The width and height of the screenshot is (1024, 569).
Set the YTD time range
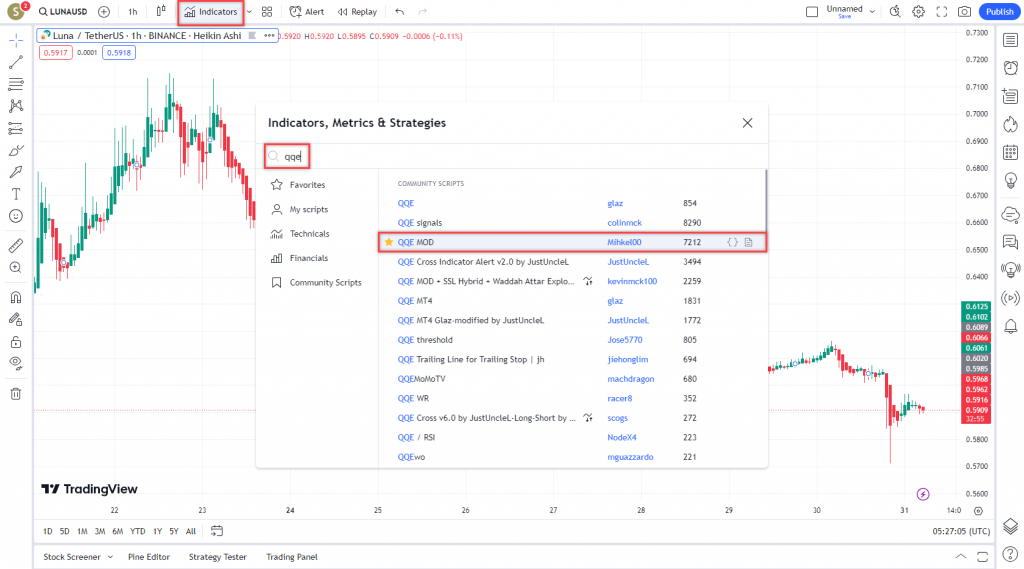(138, 532)
